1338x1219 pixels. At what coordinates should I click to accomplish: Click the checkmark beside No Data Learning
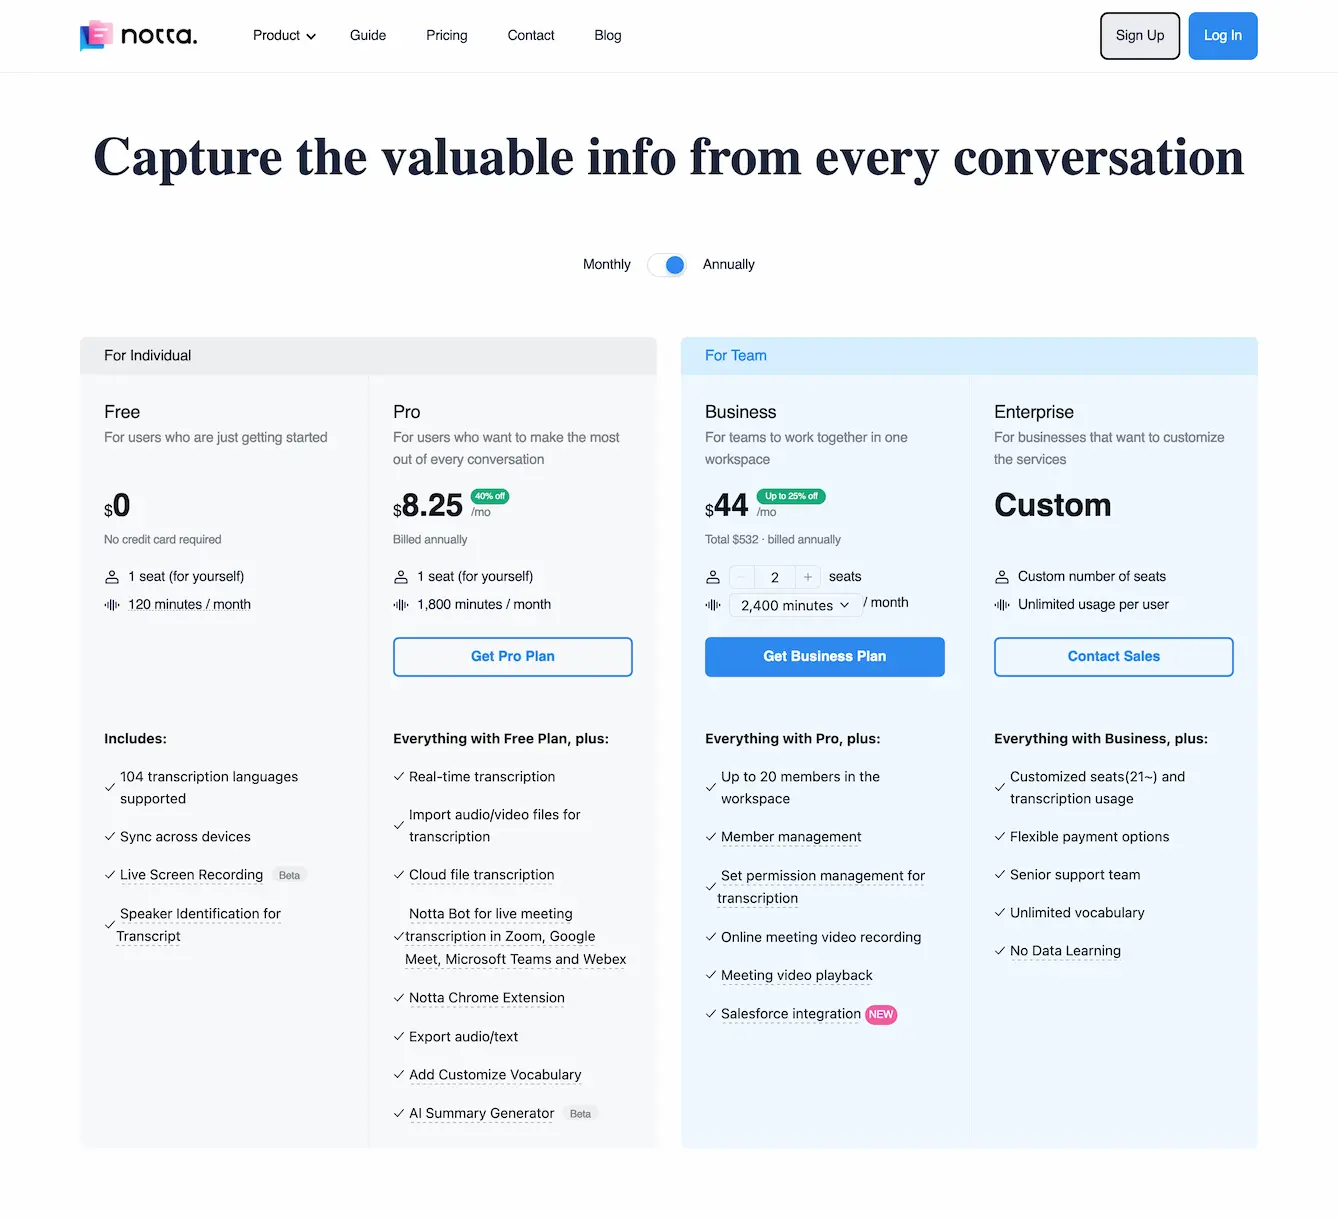tap(1000, 951)
